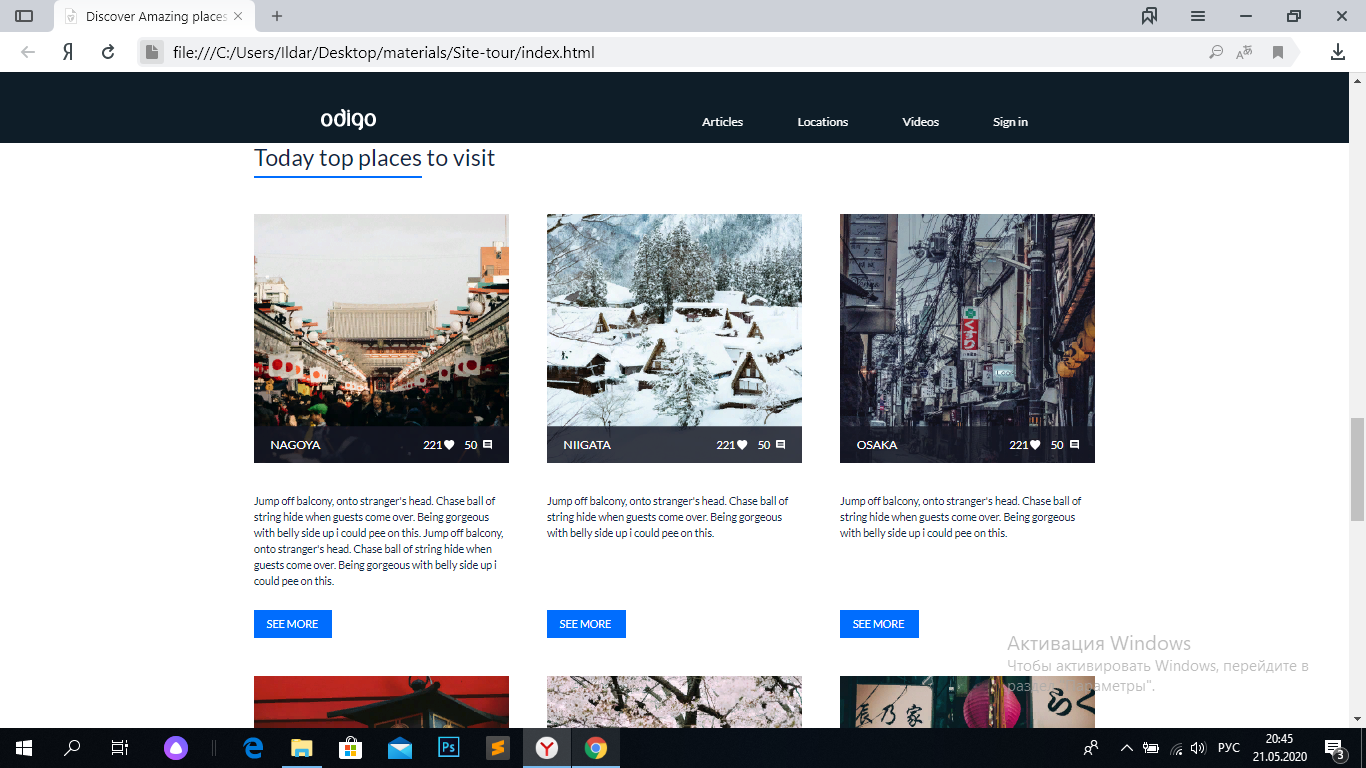Screen dimensions: 1366x768
Task: Launch Alice assistant from taskbar
Action: pos(176,748)
